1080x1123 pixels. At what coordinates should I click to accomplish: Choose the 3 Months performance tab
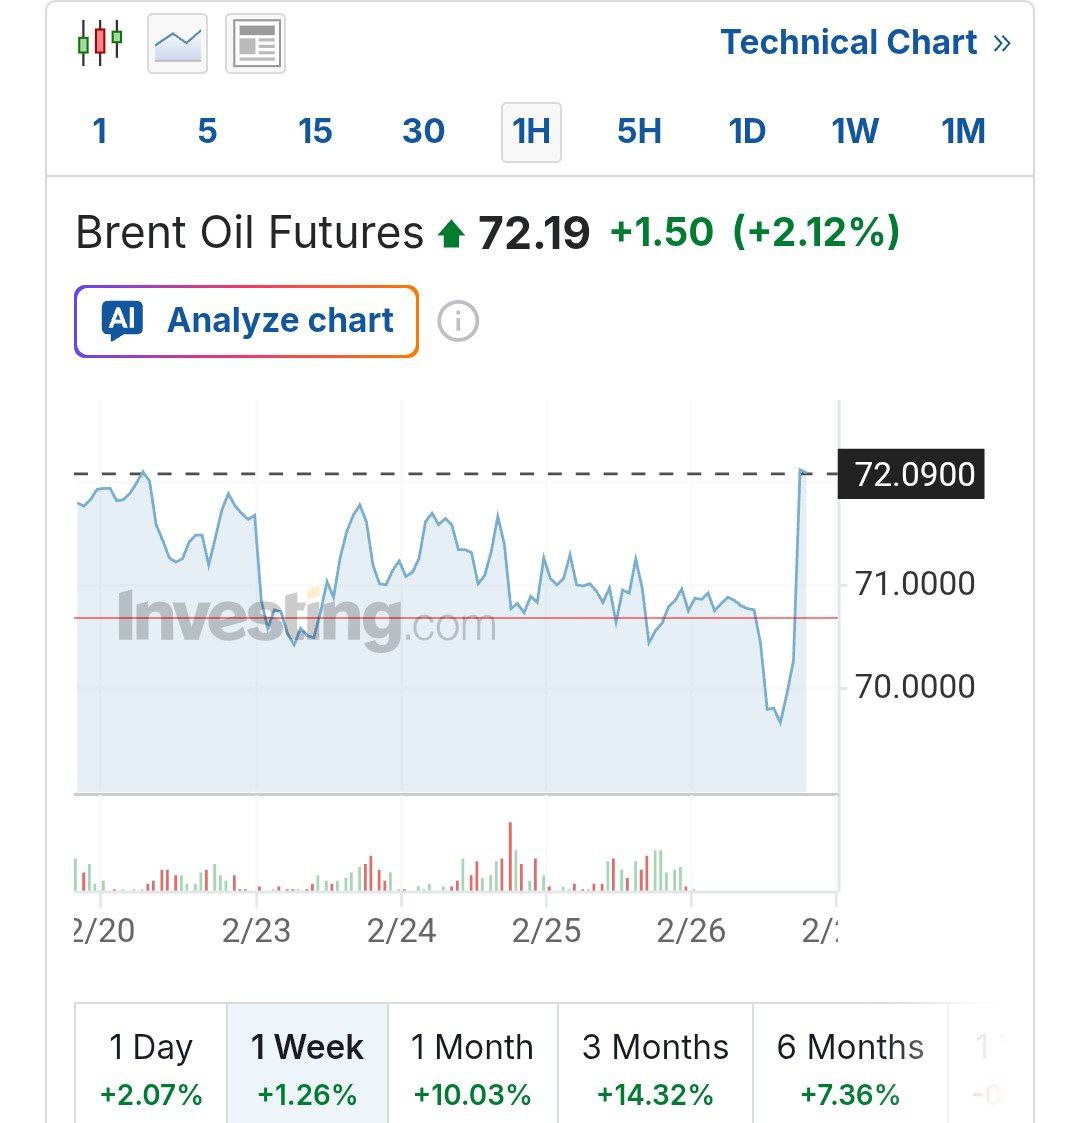[x=655, y=1066]
